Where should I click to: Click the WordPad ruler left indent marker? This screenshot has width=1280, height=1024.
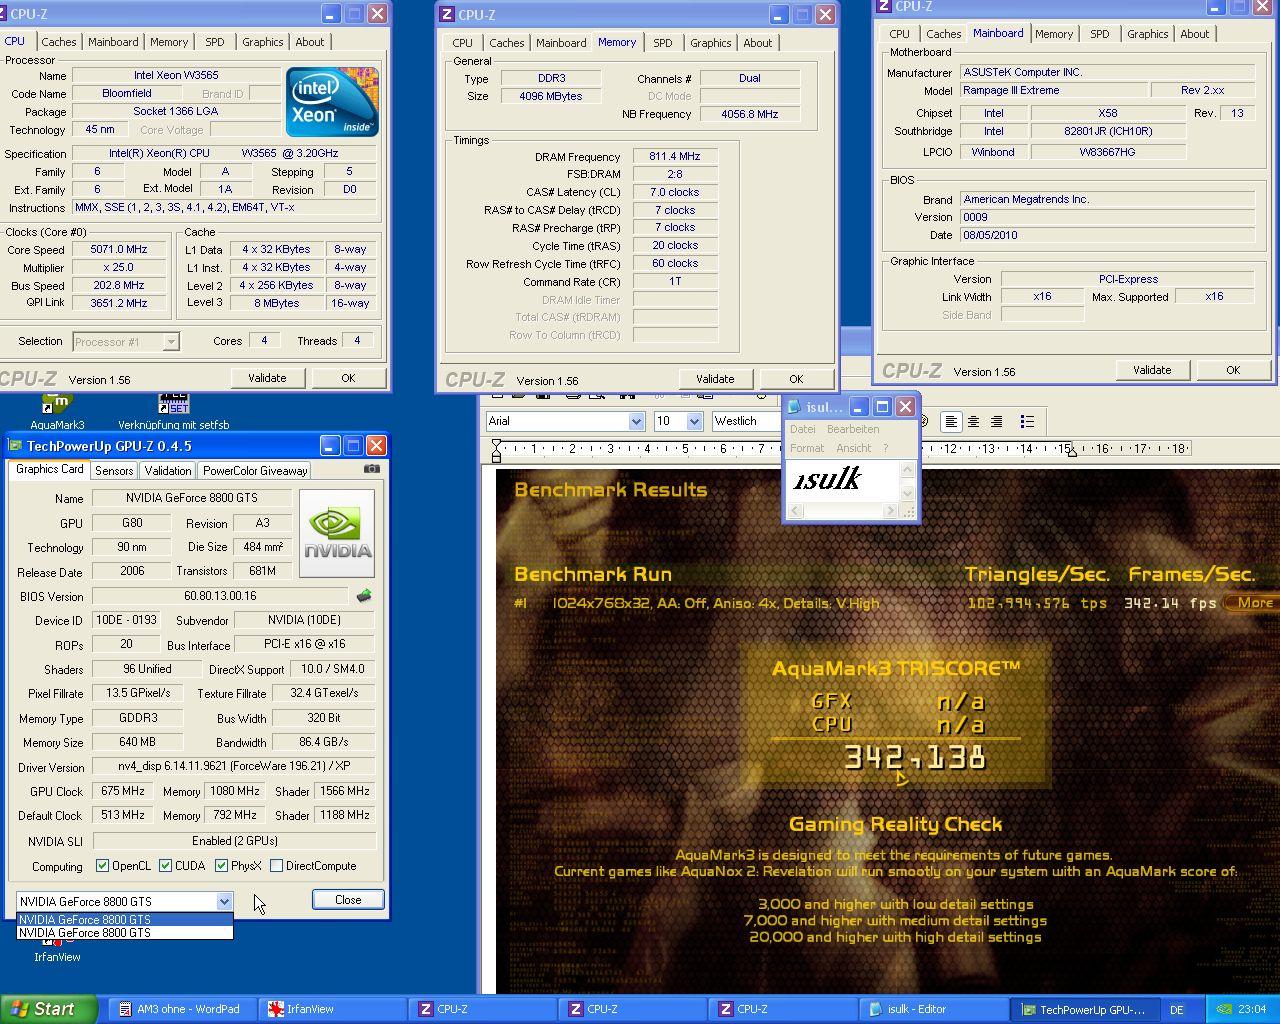coord(497,452)
